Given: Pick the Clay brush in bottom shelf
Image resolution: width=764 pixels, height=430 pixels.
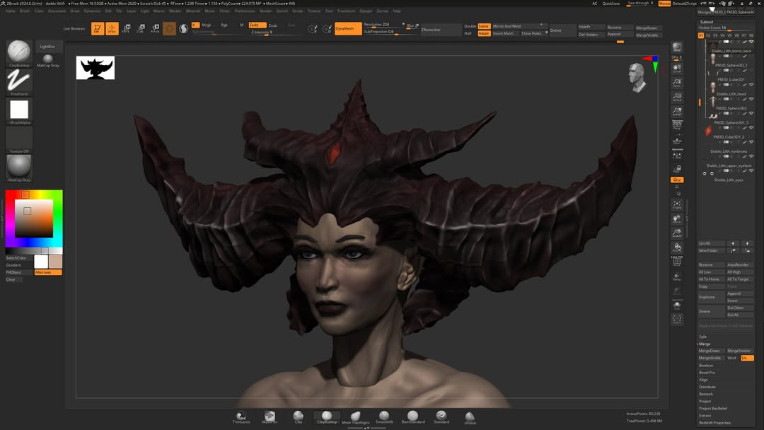Looking at the screenshot, I should pyautogui.click(x=298, y=417).
